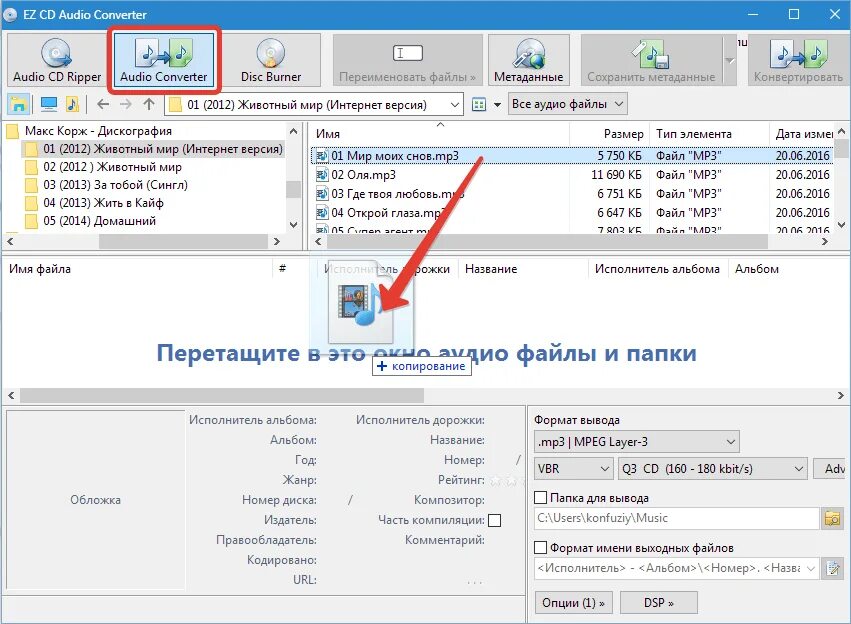Open the Метаданные lookup button
The width and height of the screenshot is (851, 624).
coord(529,60)
